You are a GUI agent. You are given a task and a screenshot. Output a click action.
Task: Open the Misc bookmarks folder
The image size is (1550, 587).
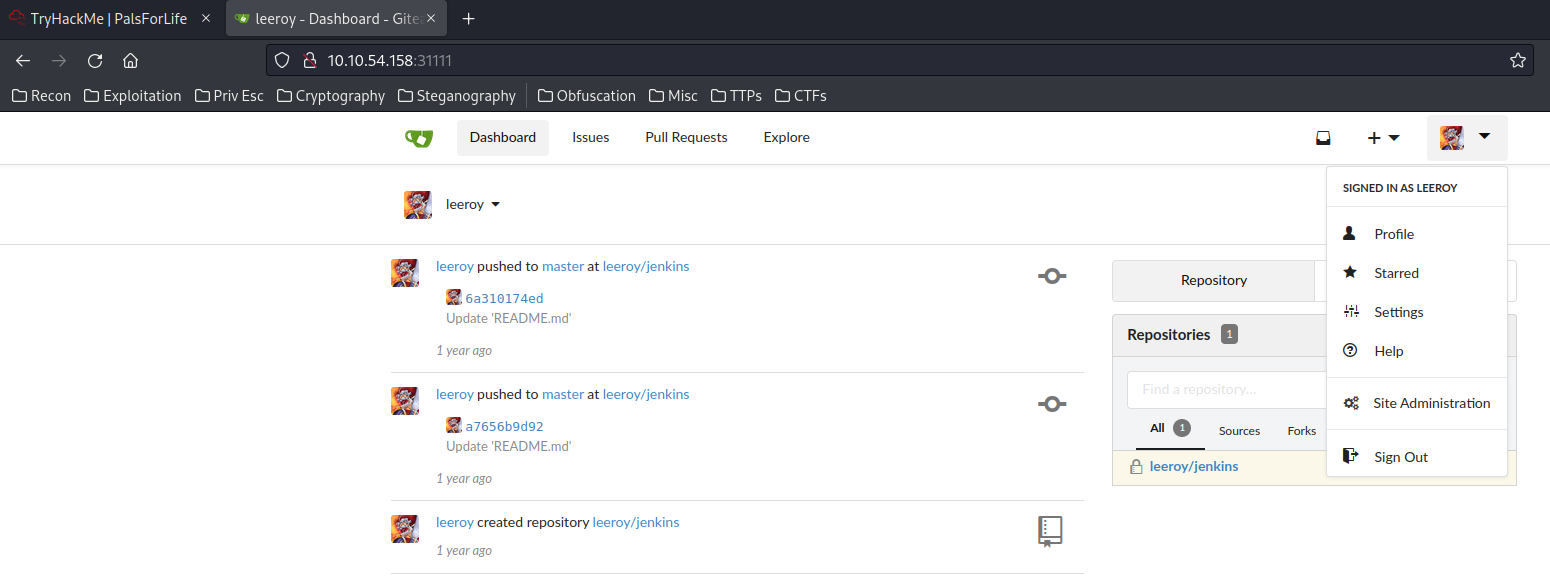coord(674,96)
